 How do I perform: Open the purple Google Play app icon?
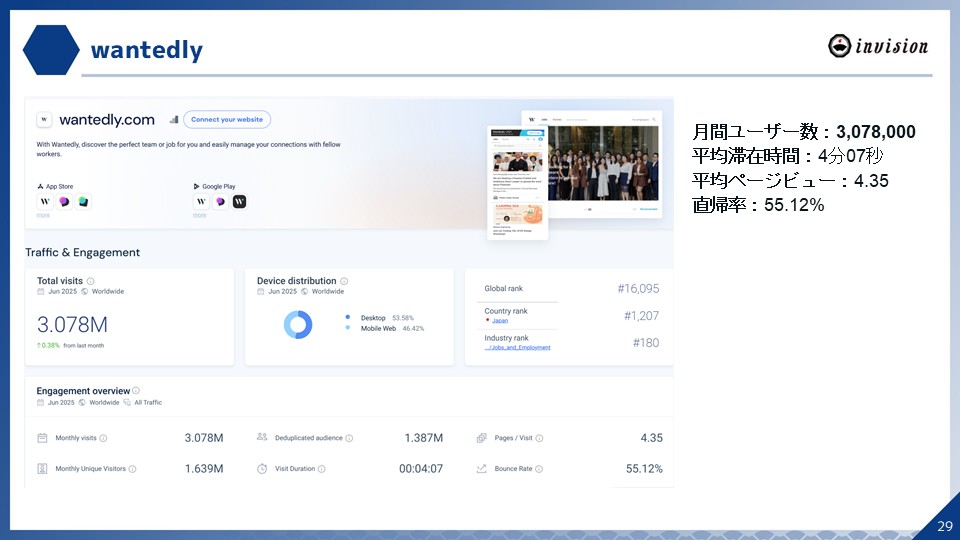[x=220, y=201]
